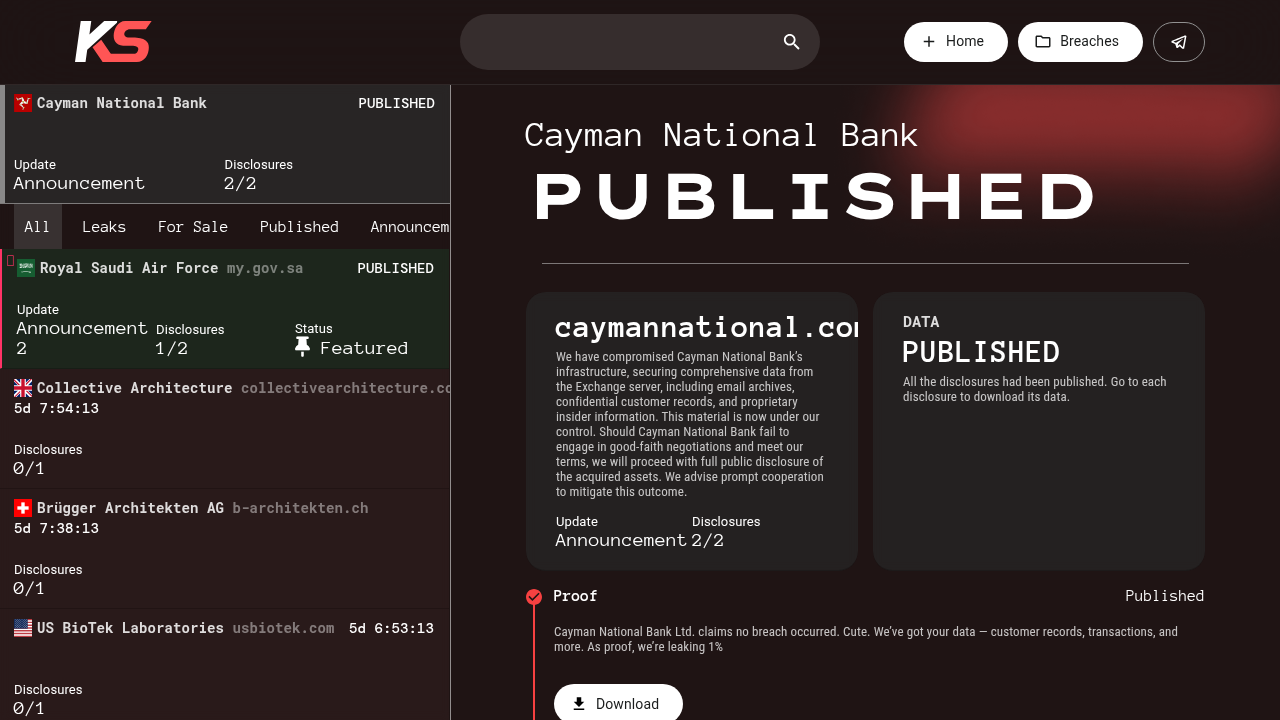Click the 5d 6:53:13 countdown timer

(x=391, y=628)
